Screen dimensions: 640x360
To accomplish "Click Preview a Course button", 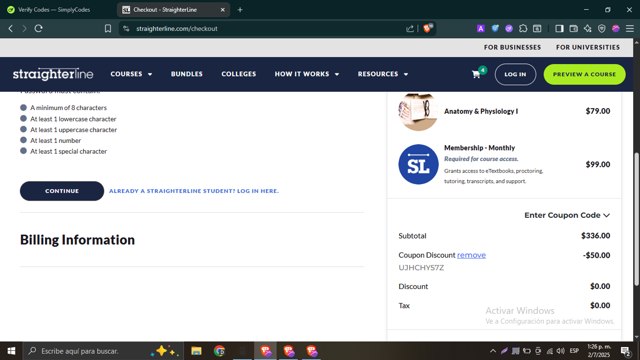I will pos(584,74).
